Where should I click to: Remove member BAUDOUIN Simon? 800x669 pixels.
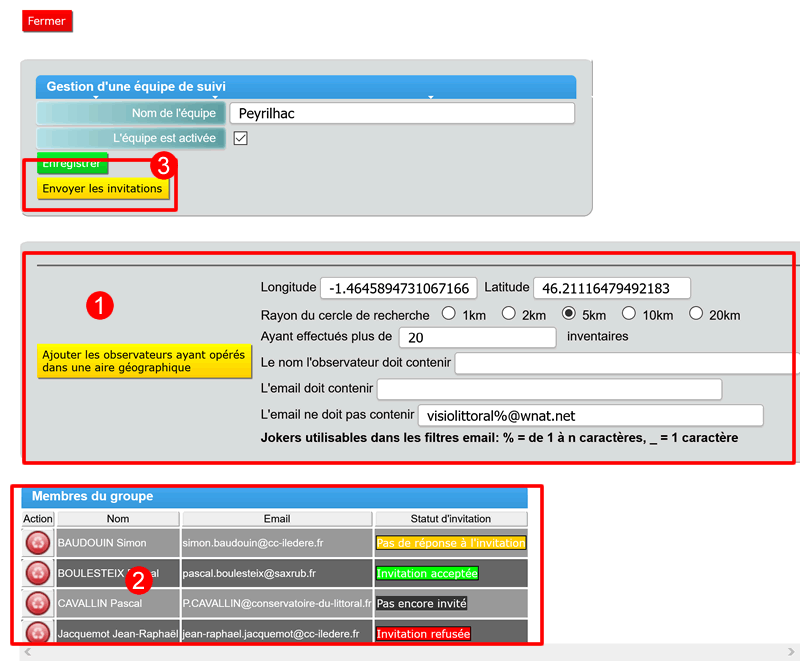tap(38, 542)
